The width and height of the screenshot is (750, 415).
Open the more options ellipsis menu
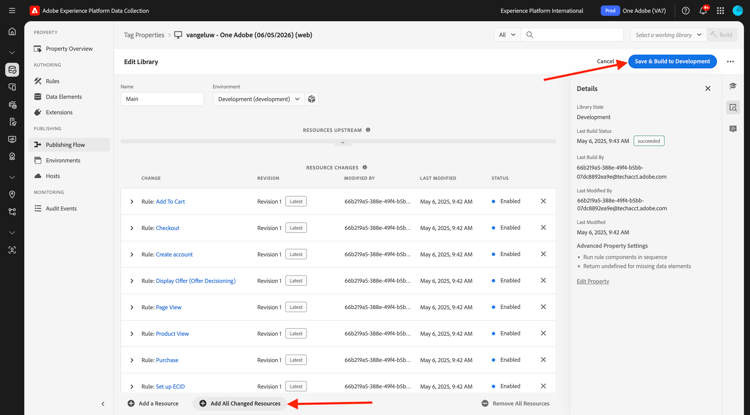point(730,62)
